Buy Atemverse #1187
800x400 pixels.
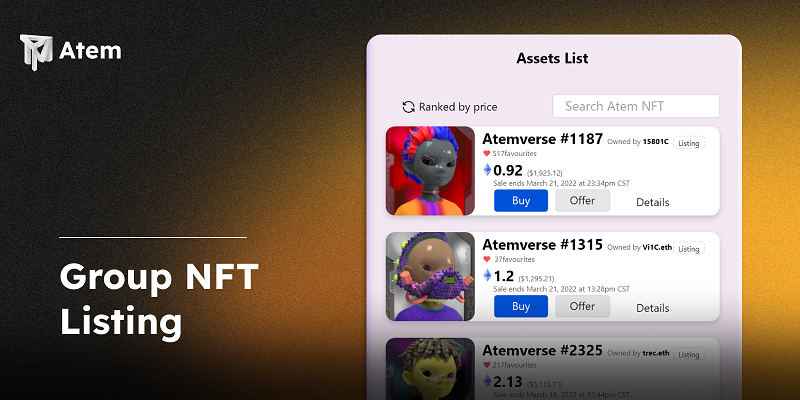[x=521, y=201]
